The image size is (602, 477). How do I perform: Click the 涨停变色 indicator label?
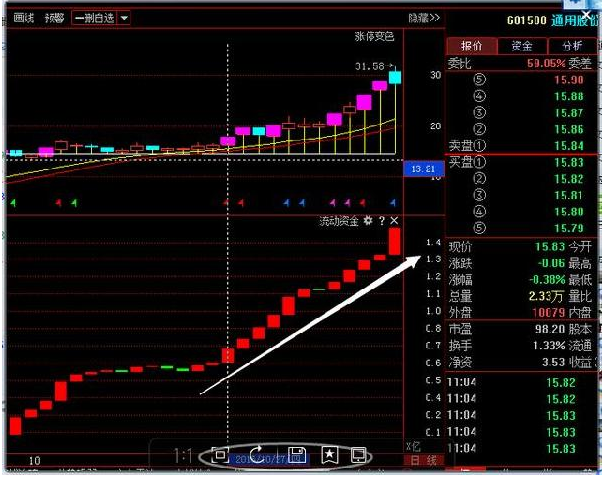[375, 37]
